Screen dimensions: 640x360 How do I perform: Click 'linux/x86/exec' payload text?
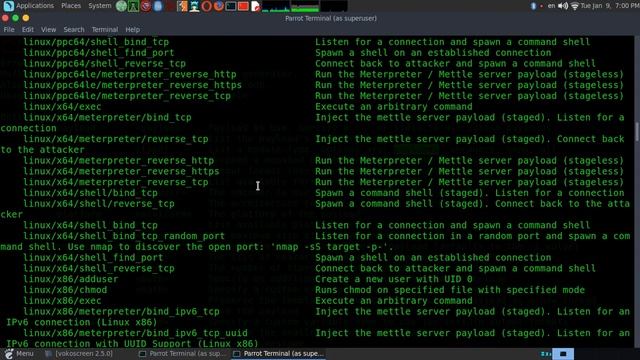[62, 301]
